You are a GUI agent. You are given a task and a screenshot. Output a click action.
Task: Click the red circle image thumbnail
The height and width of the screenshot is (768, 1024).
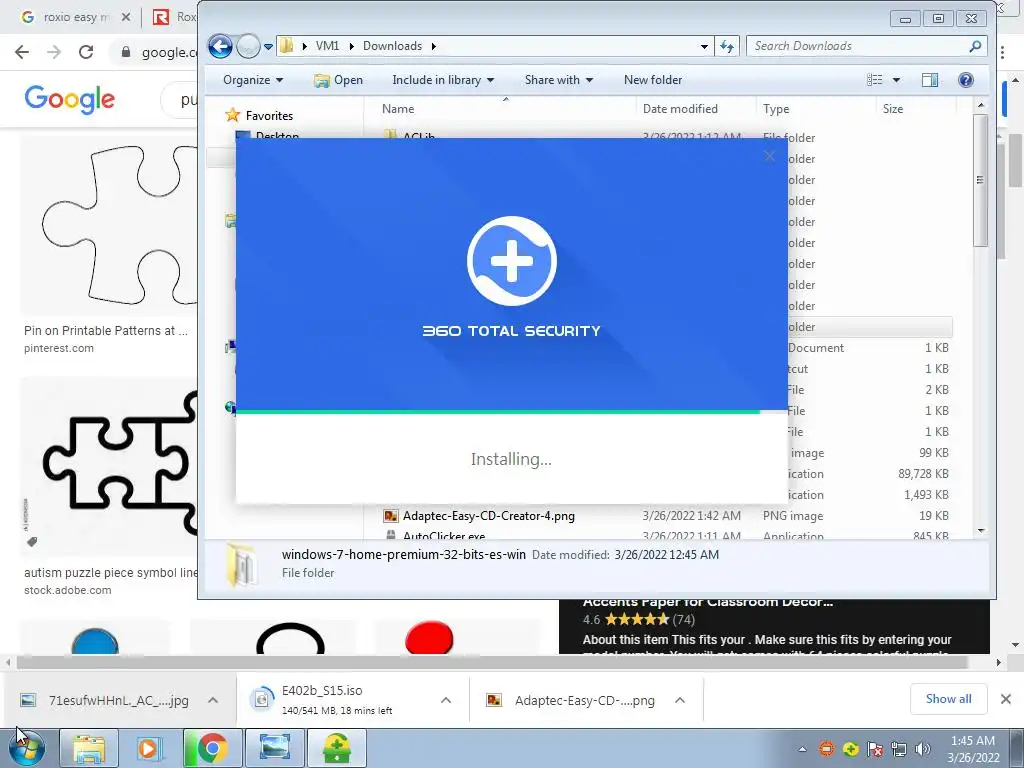429,638
